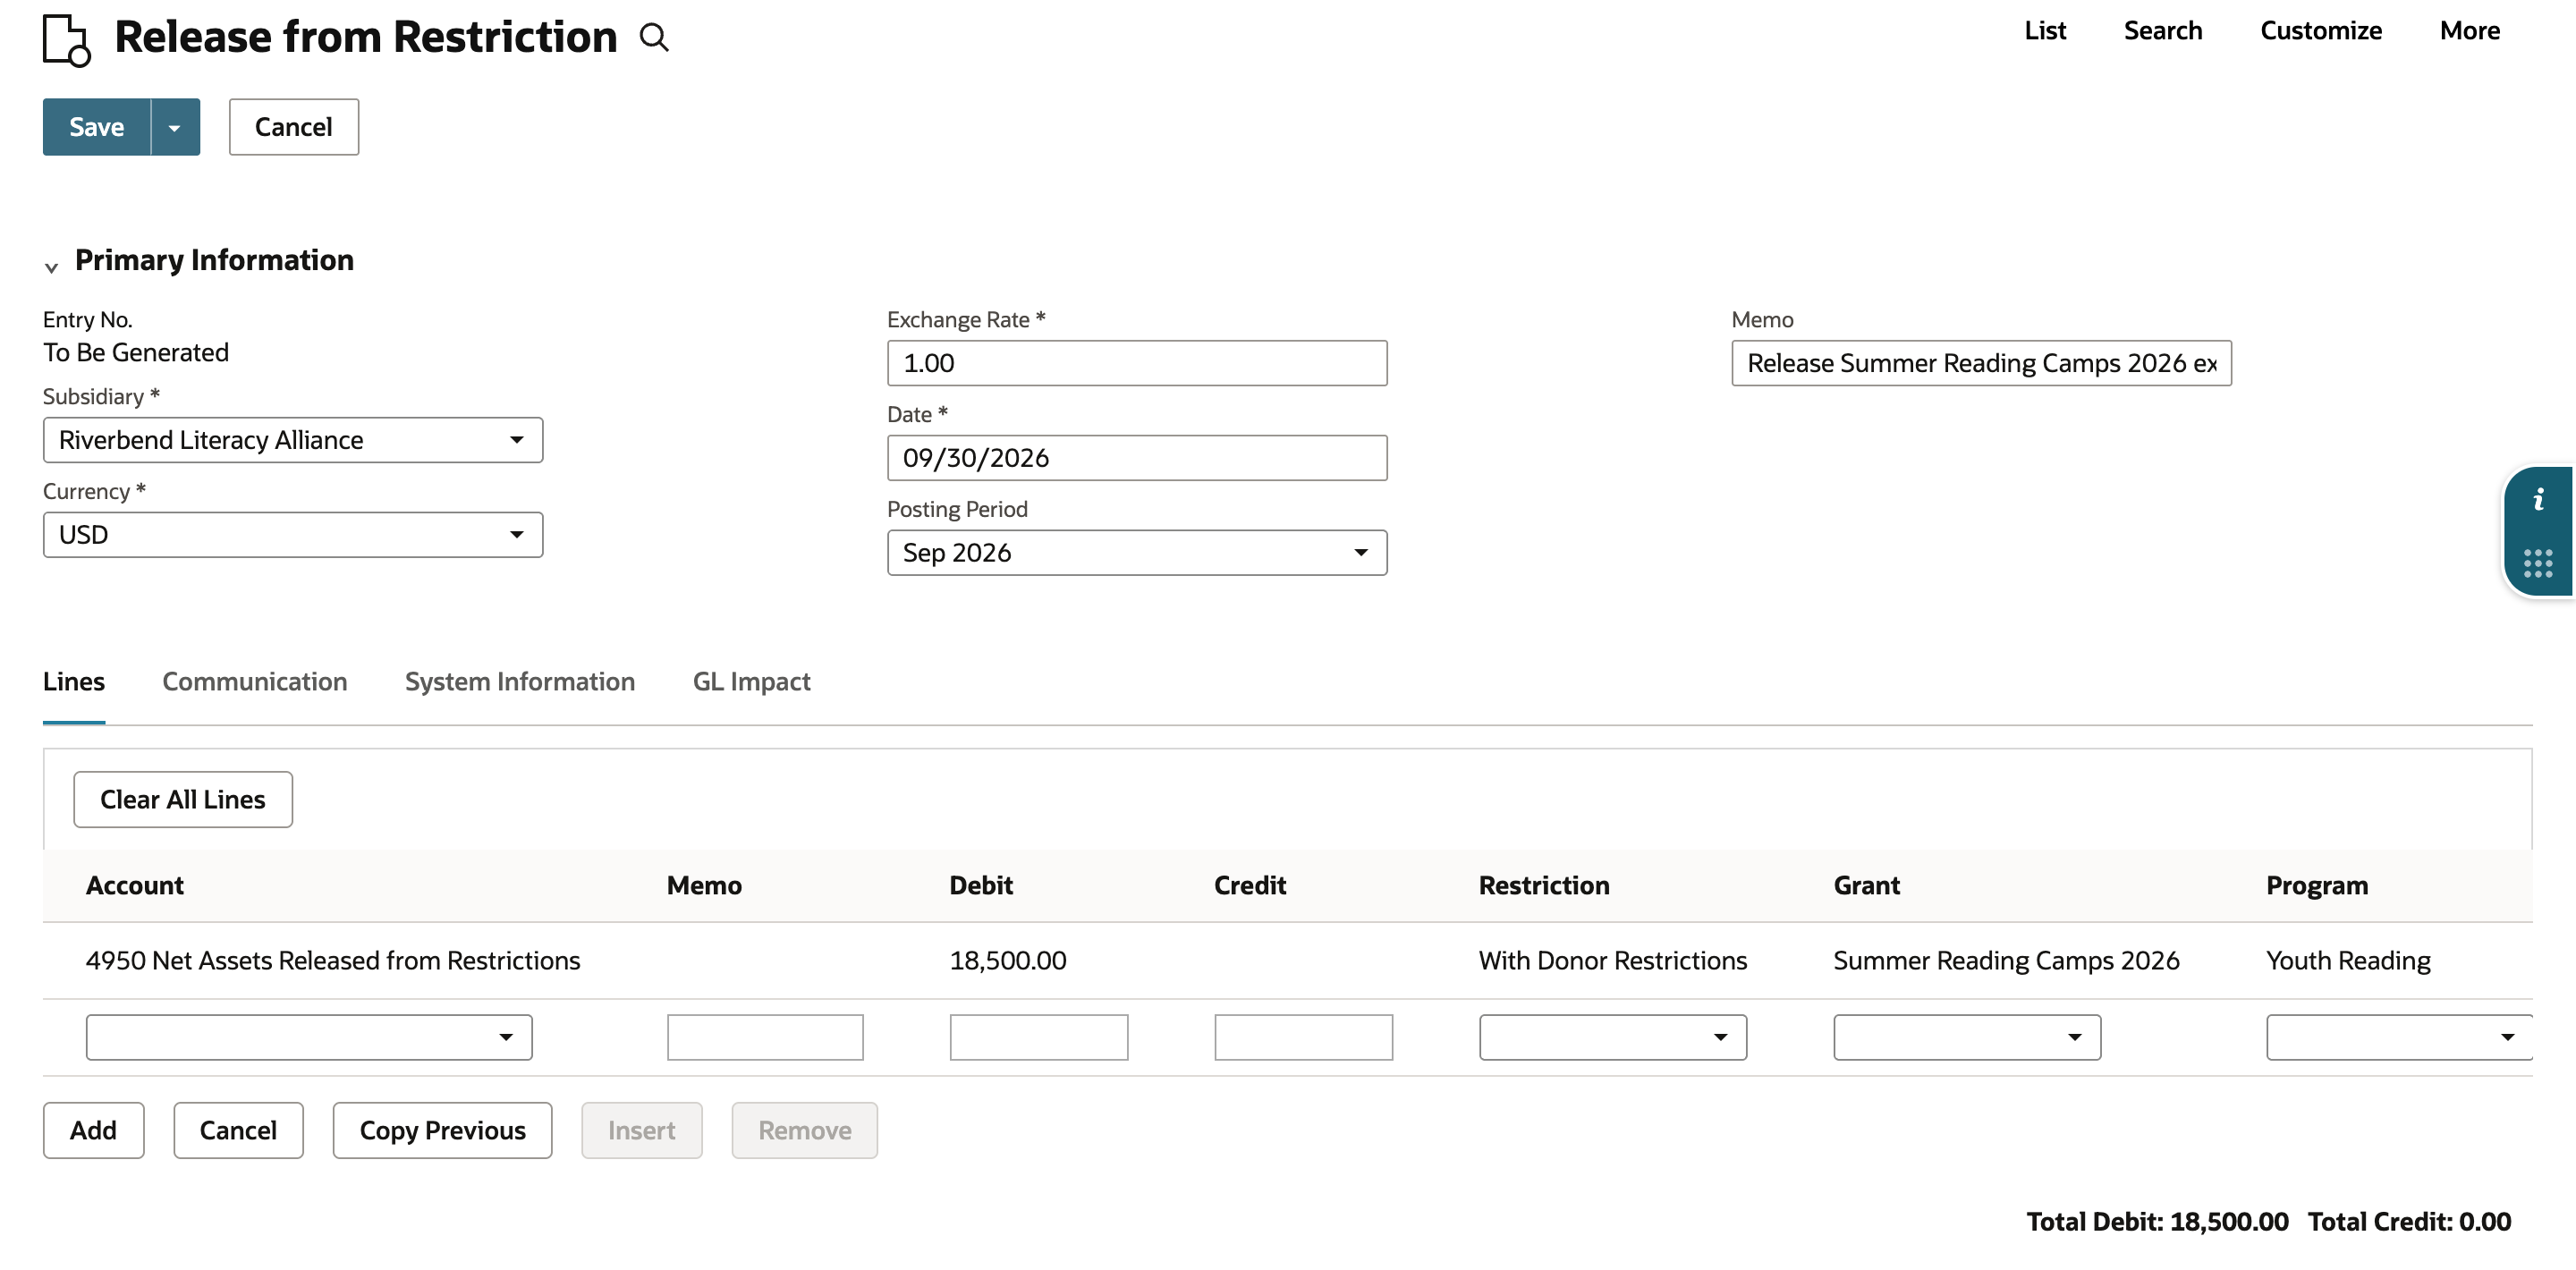Image resolution: width=2576 pixels, height=1270 pixels.
Task: Click the Youth Reading program cell
Action: tap(2348, 960)
